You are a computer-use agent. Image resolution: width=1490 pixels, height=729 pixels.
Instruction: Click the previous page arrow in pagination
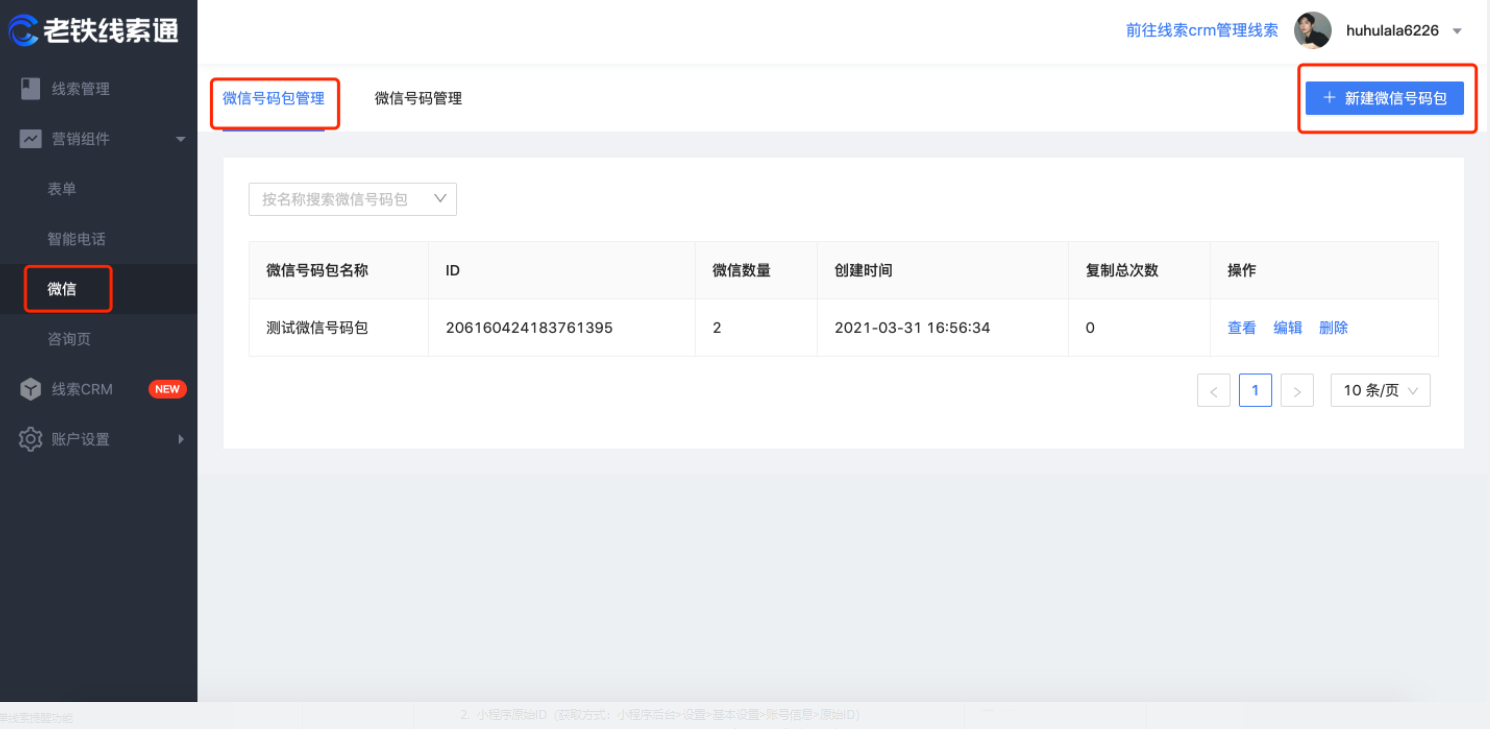pyautogui.click(x=1213, y=390)
